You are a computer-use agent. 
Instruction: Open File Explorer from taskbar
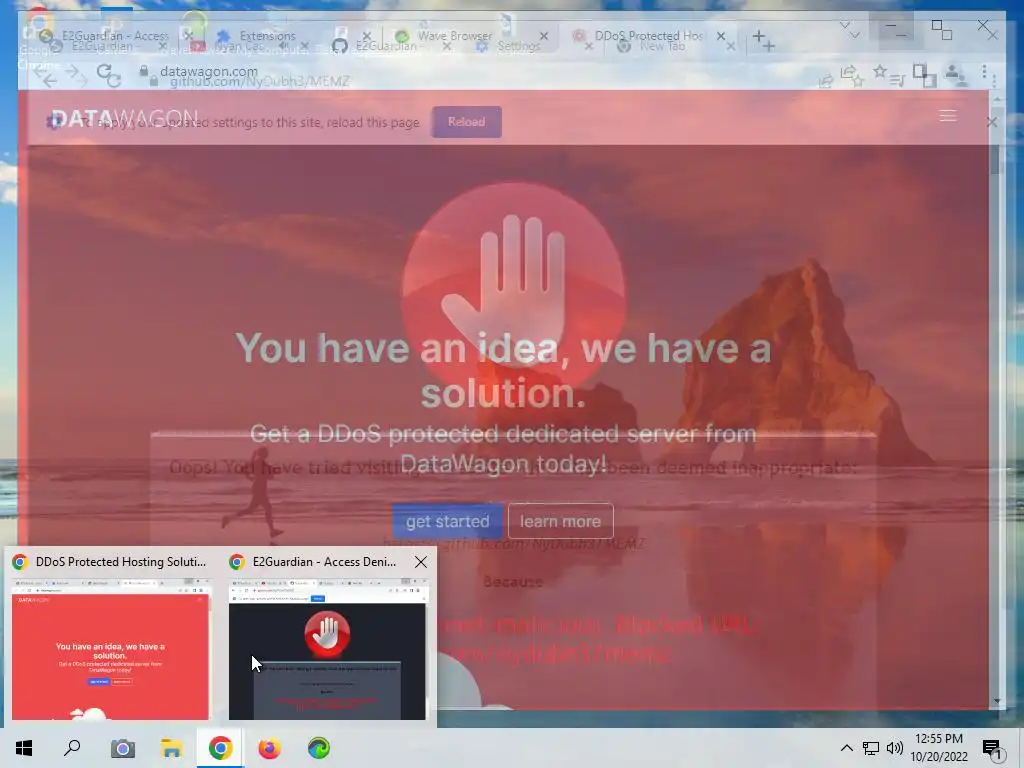[171, 748]
